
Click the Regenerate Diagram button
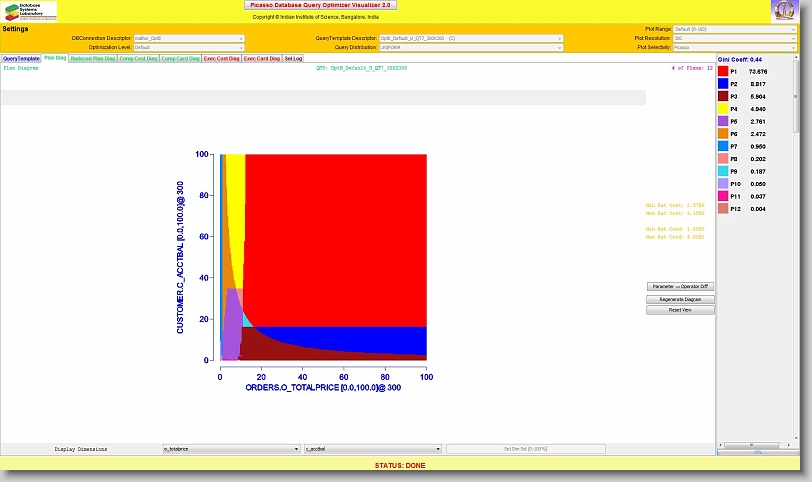680,299
